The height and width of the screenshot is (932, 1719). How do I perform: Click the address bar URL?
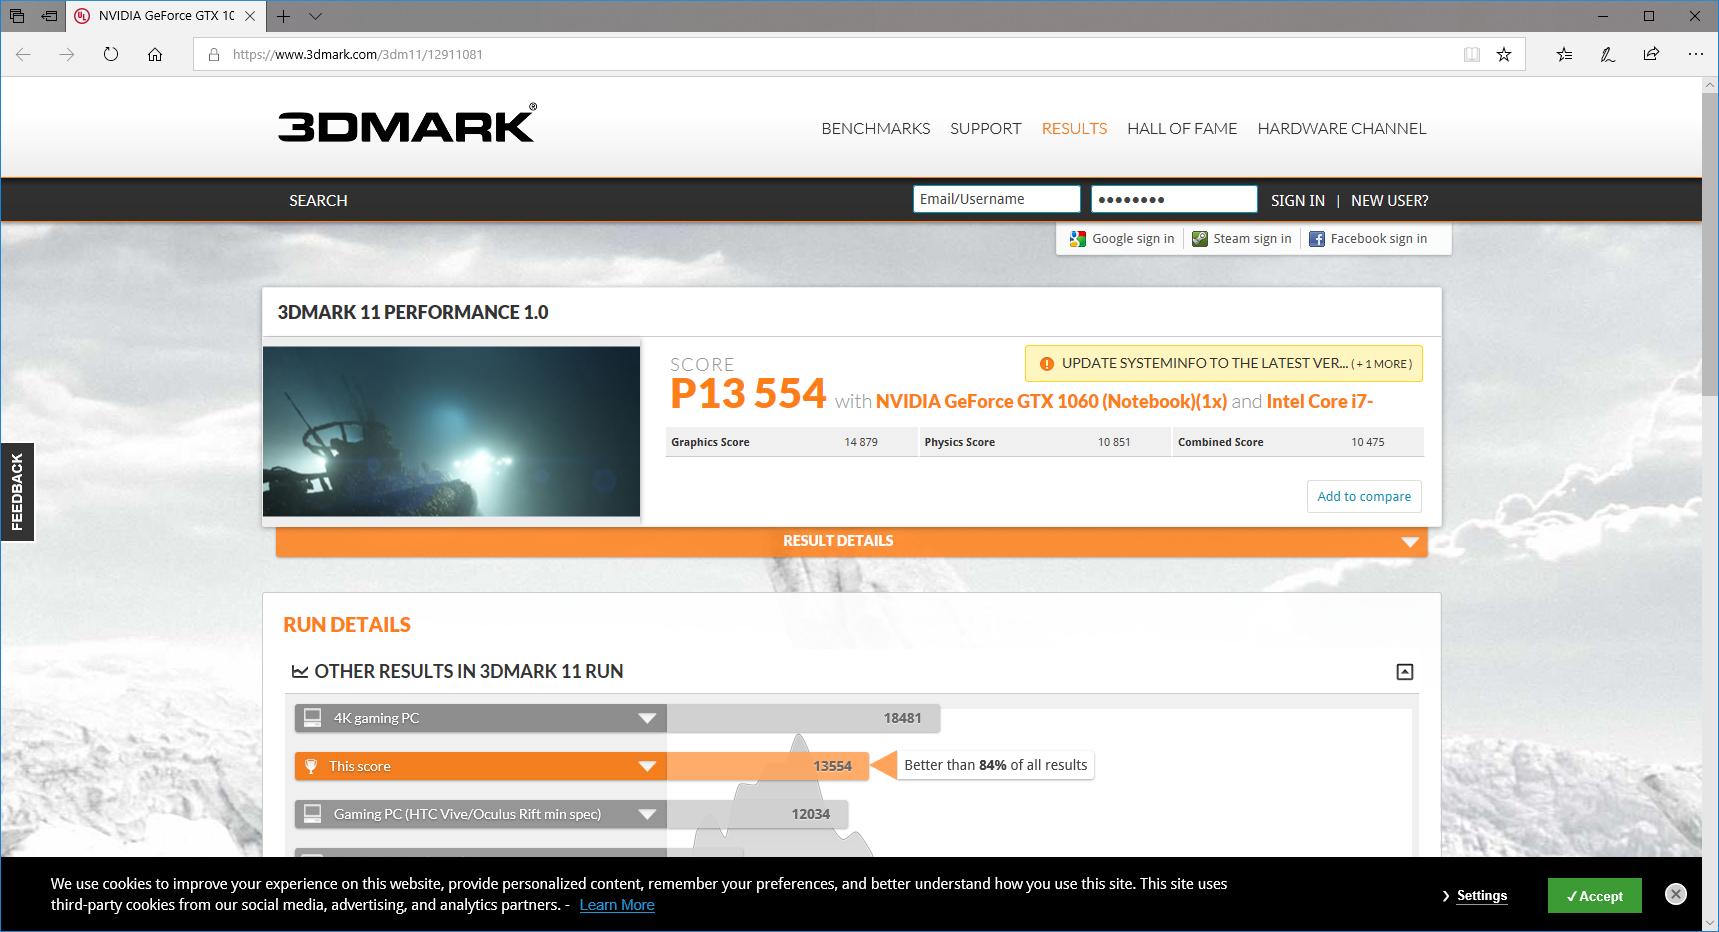358,55
